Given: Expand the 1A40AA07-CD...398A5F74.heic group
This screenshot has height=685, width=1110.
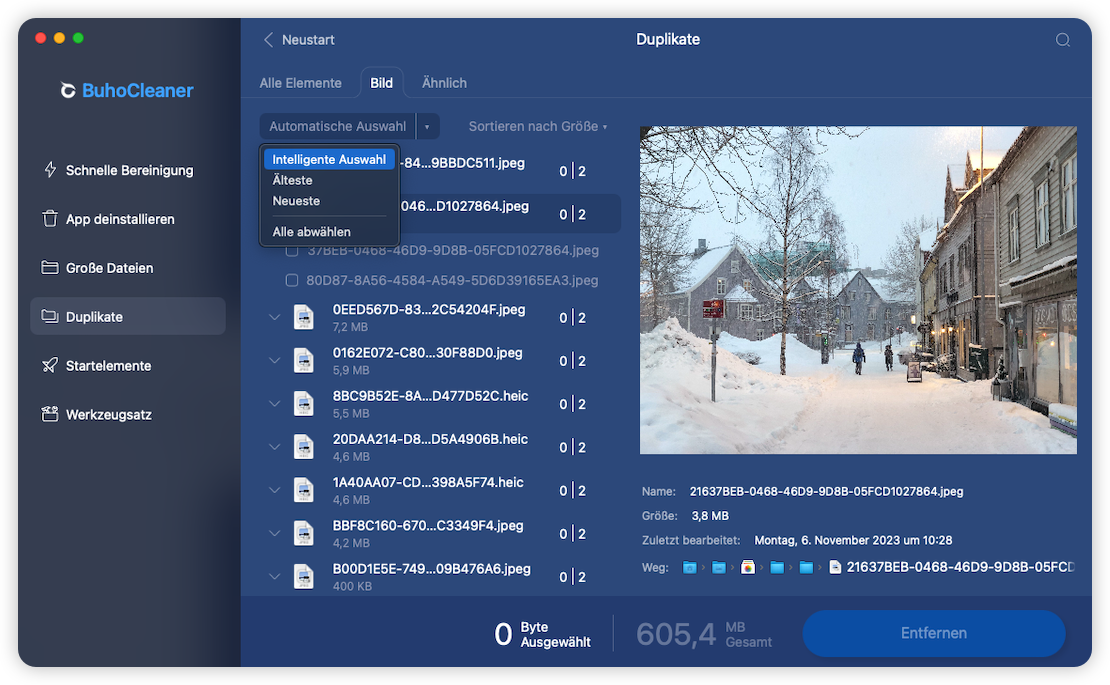Looking at the screenshot, I should (x=275, y=490).
